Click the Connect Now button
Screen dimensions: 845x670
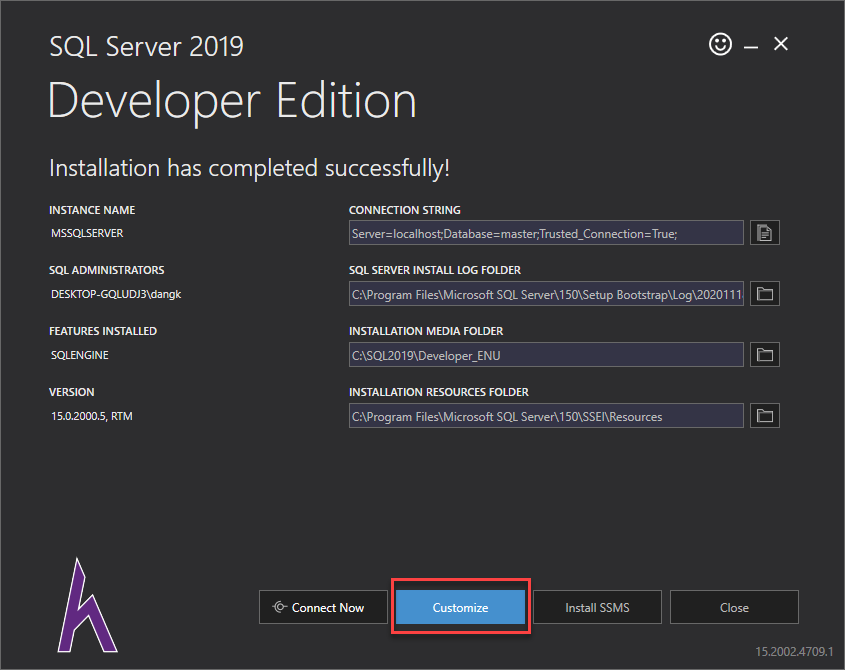(x=323, y=607)
